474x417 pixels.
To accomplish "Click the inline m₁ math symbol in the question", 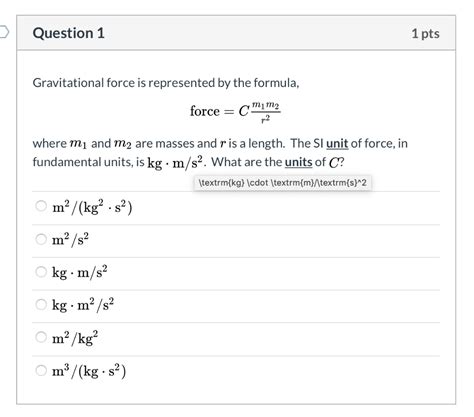I will tap(79, 144).
